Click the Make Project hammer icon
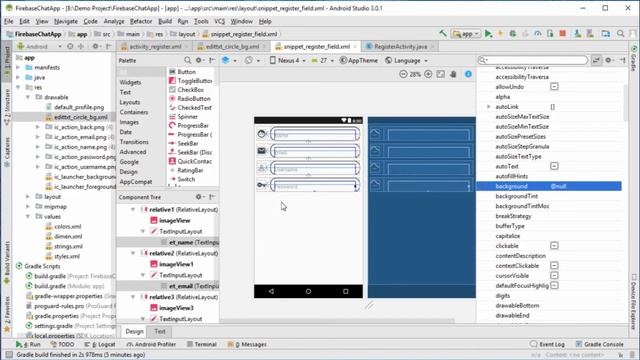640x360 pixels. coord(443,34)
